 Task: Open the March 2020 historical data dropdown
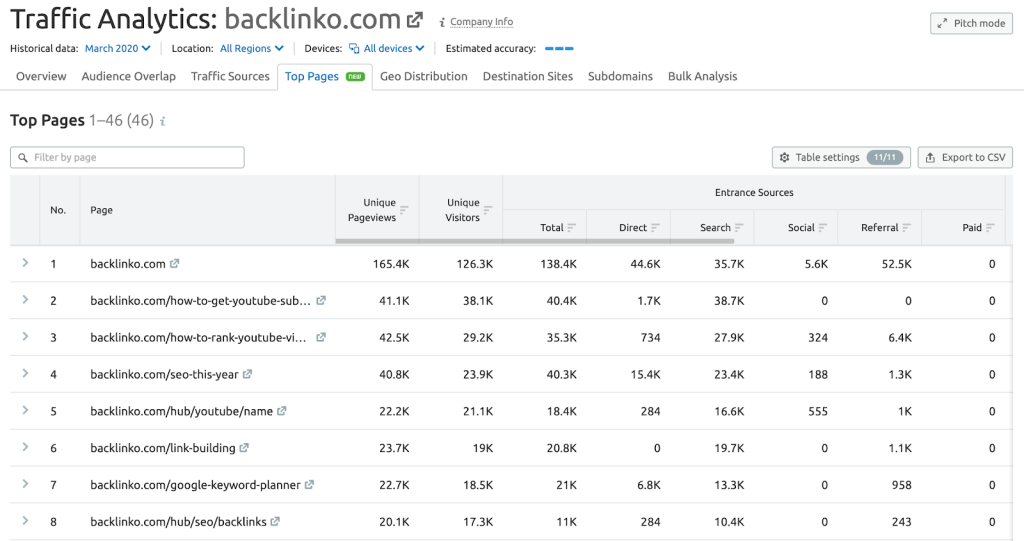(118, 48)
